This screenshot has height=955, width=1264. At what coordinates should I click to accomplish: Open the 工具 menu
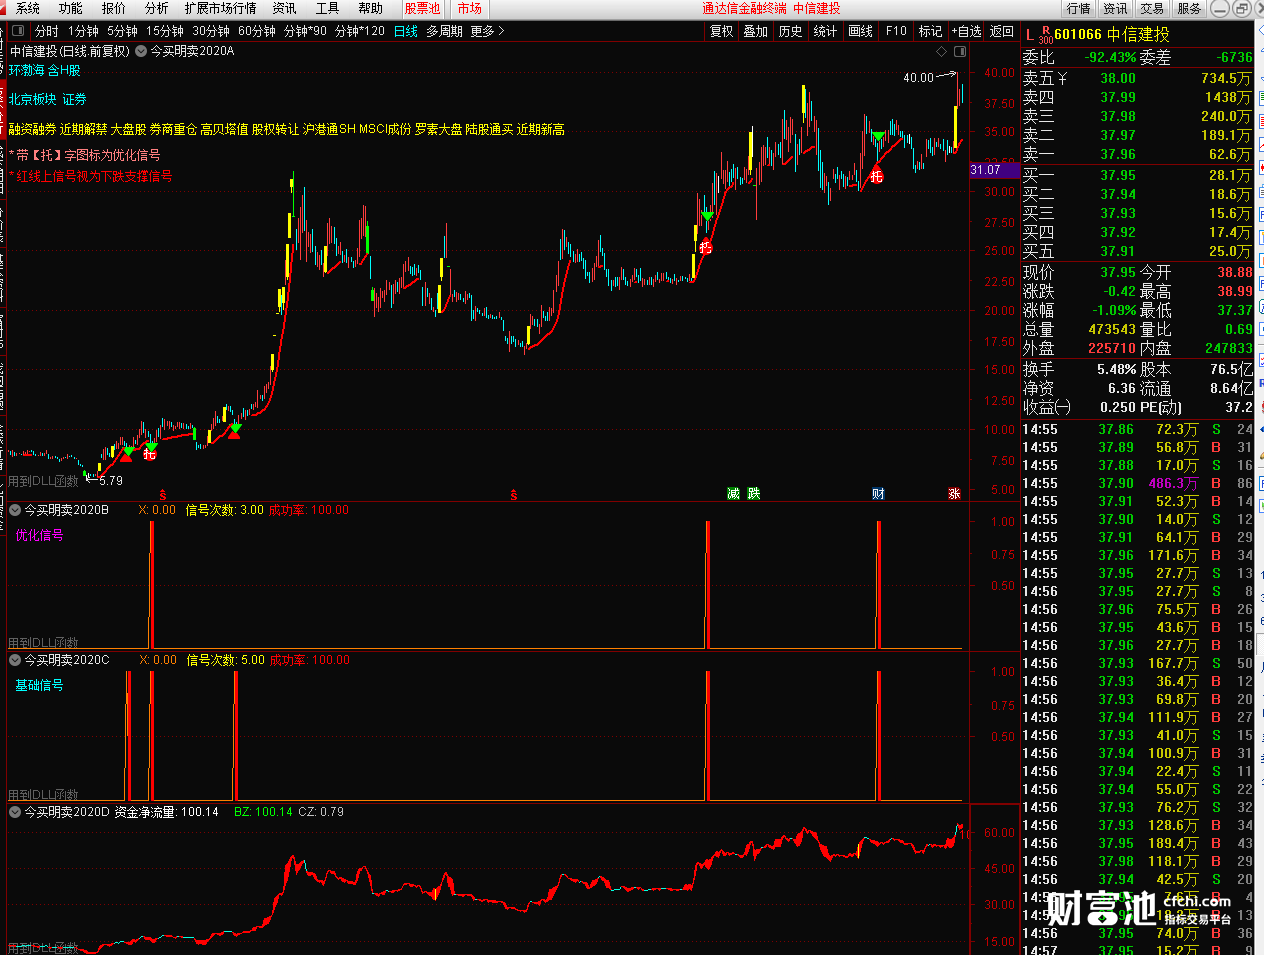[x=328, y=8]
